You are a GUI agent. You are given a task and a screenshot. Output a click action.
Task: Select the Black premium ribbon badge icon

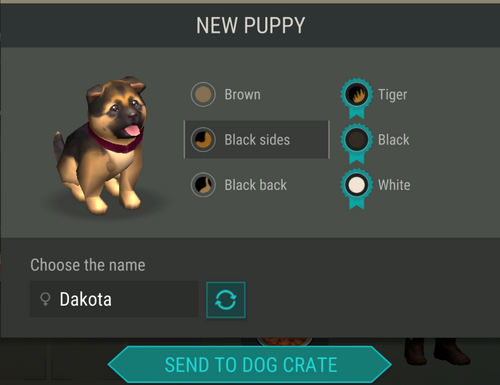click(356, 143)
